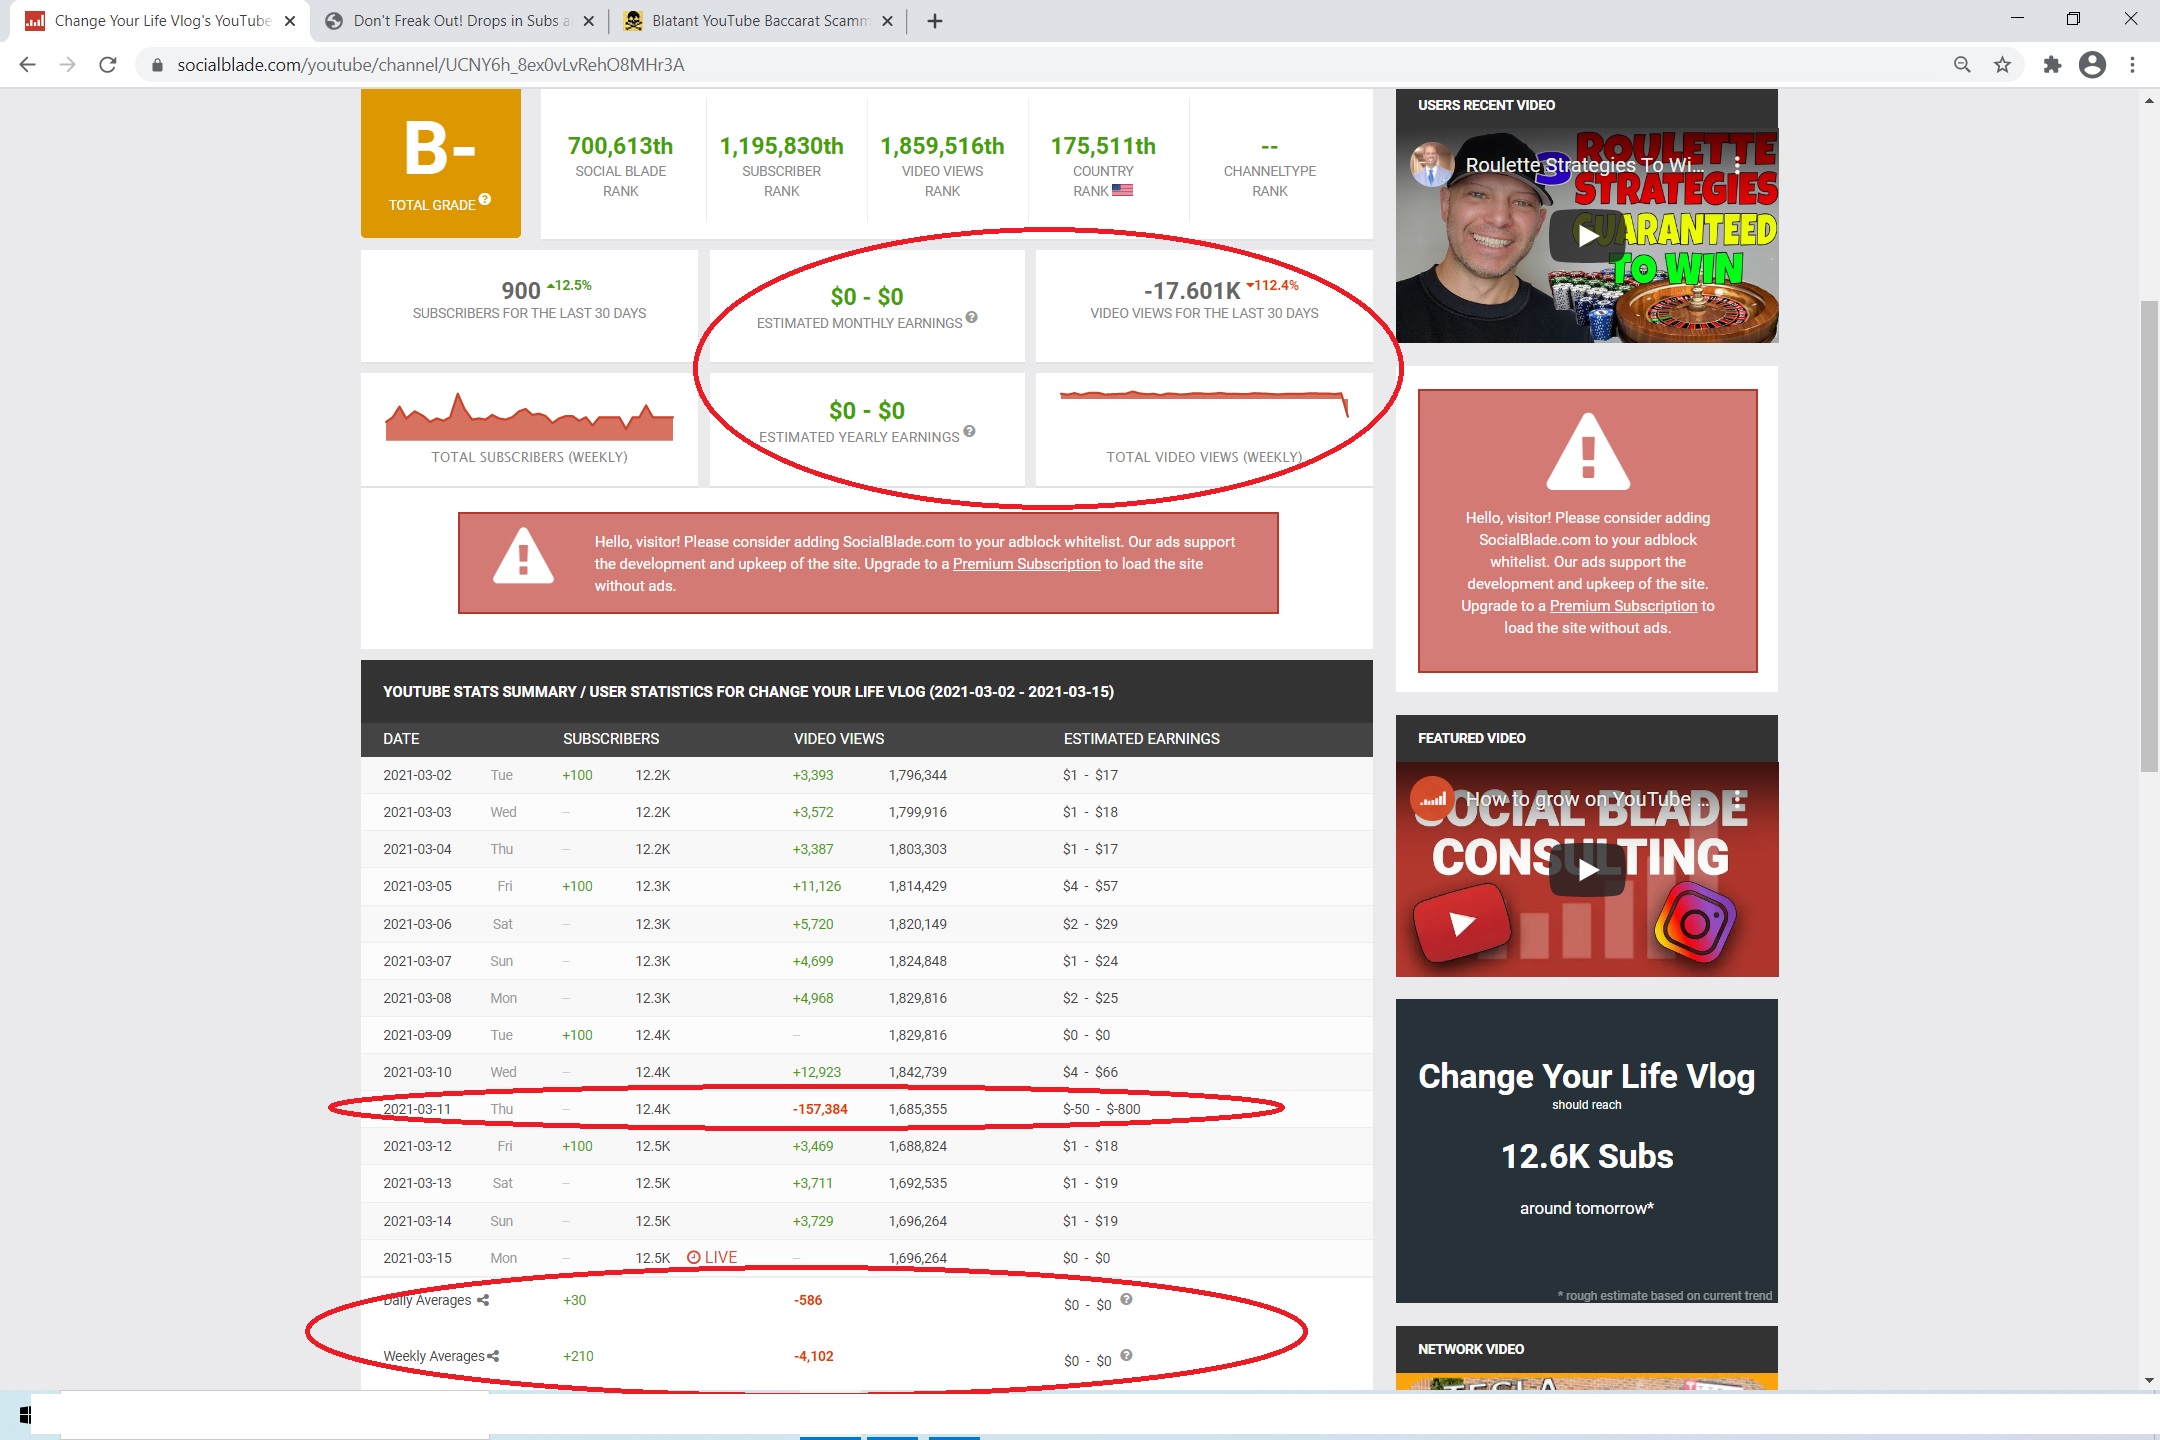Bookmark this page with the star icon
This screenshot has width=2160, height=1440.
pyautogui.click(x=2002, y=65)
